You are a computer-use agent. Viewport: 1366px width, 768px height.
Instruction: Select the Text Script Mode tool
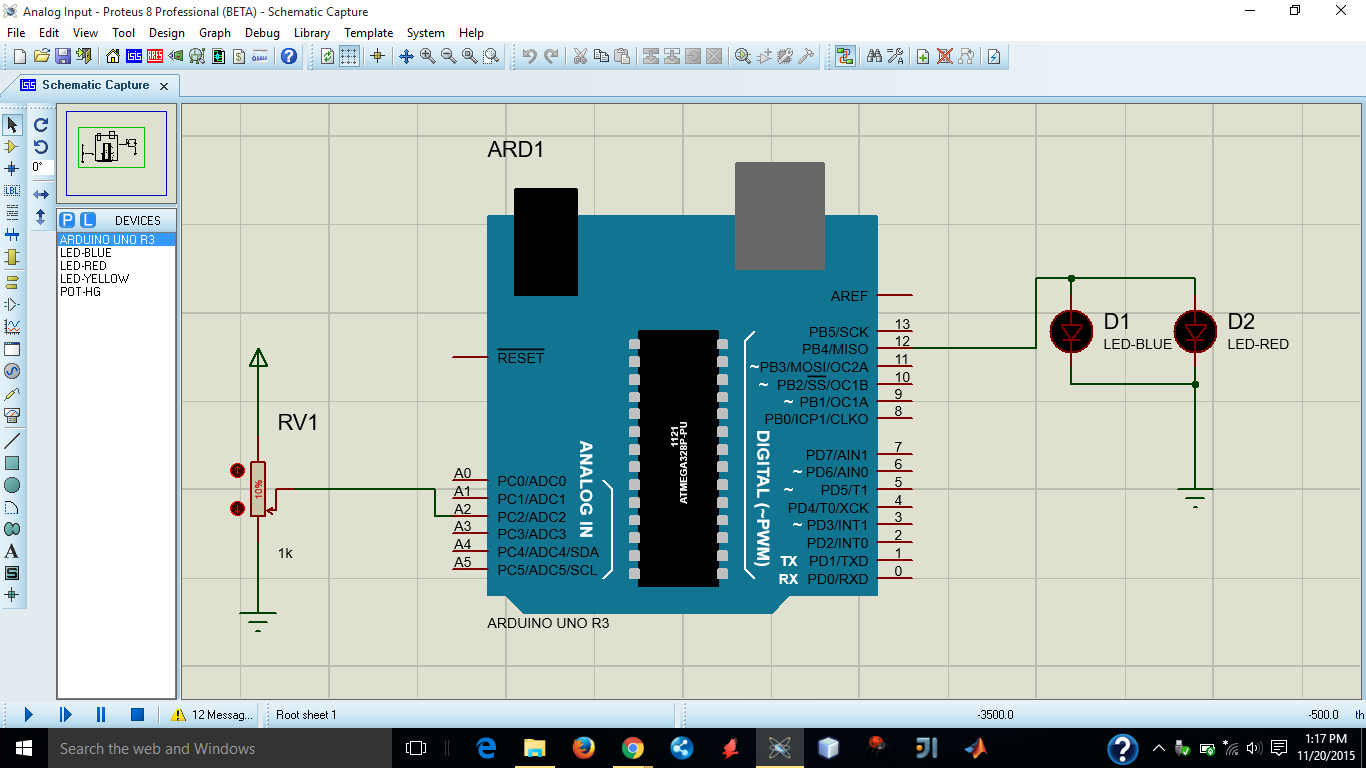click(12, 212)
